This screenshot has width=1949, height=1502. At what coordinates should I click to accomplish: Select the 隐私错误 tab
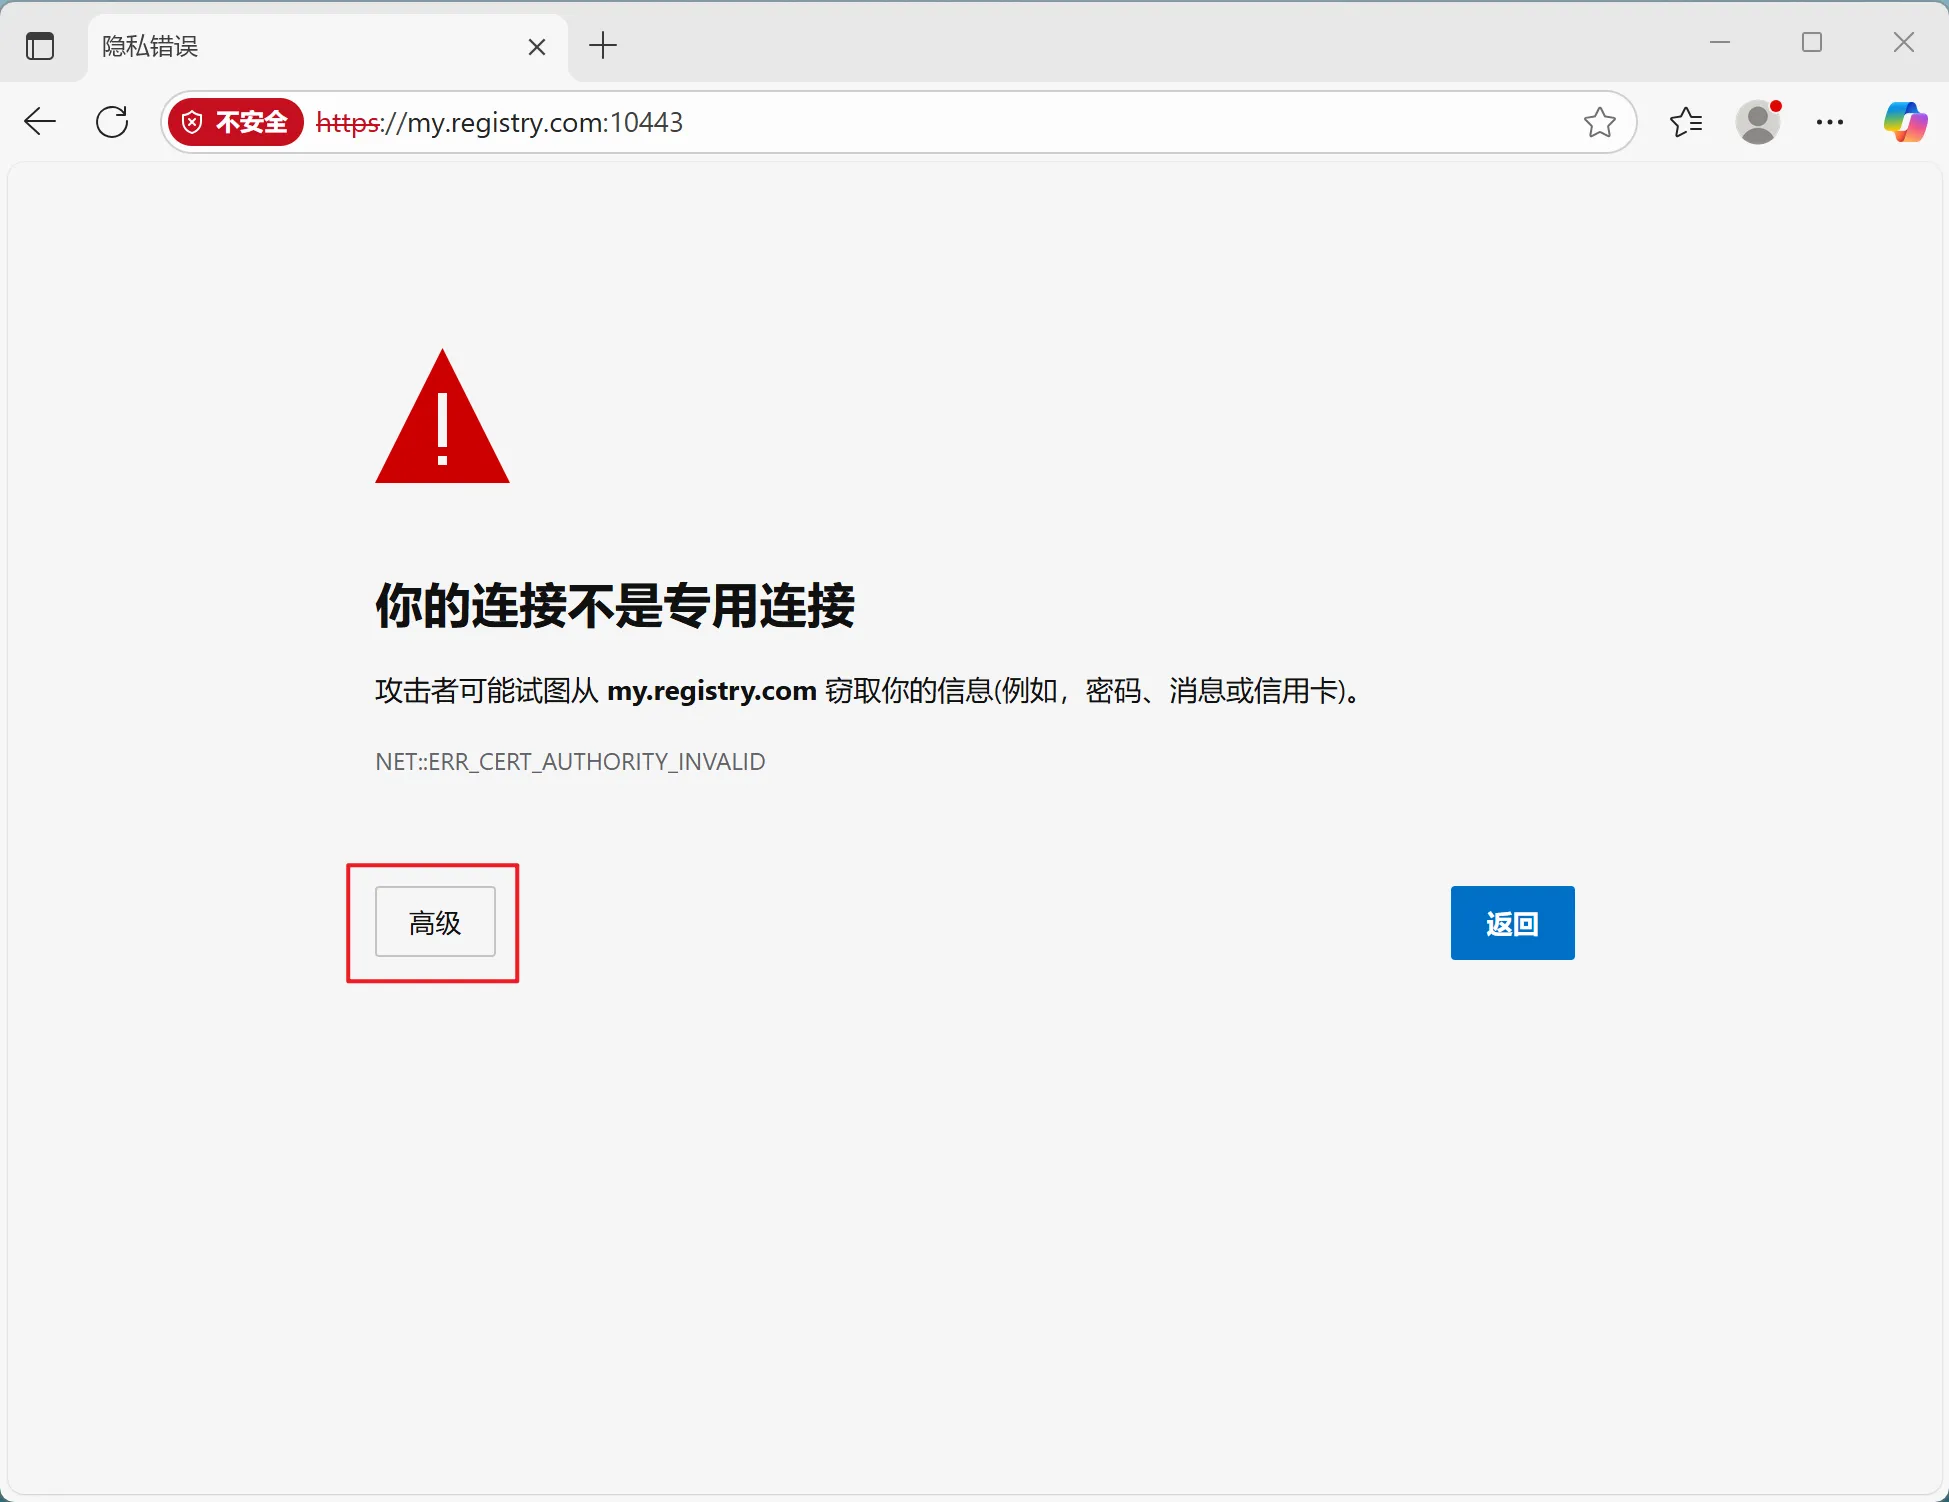pyautogui.click(x=300, y=46)
